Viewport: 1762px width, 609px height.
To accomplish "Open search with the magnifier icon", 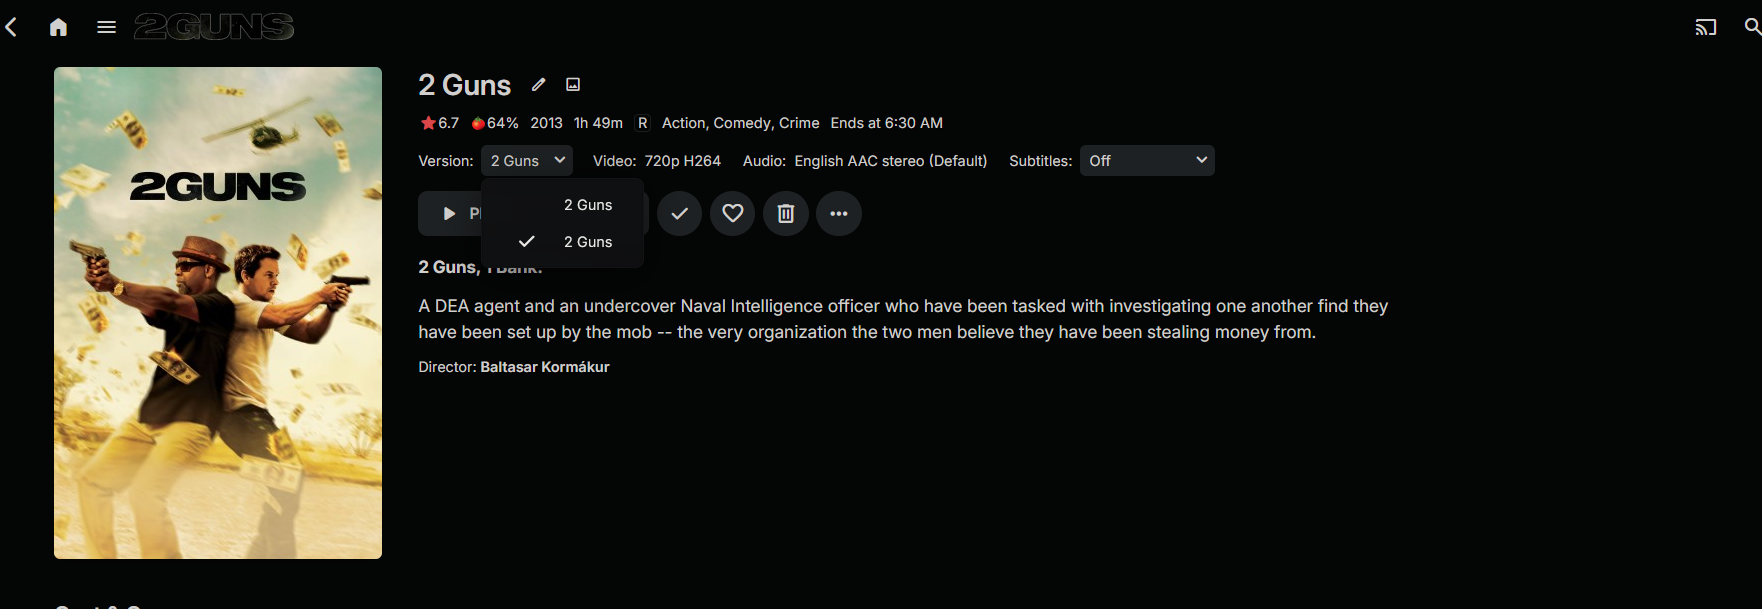I will click(x=1751, y=27).
